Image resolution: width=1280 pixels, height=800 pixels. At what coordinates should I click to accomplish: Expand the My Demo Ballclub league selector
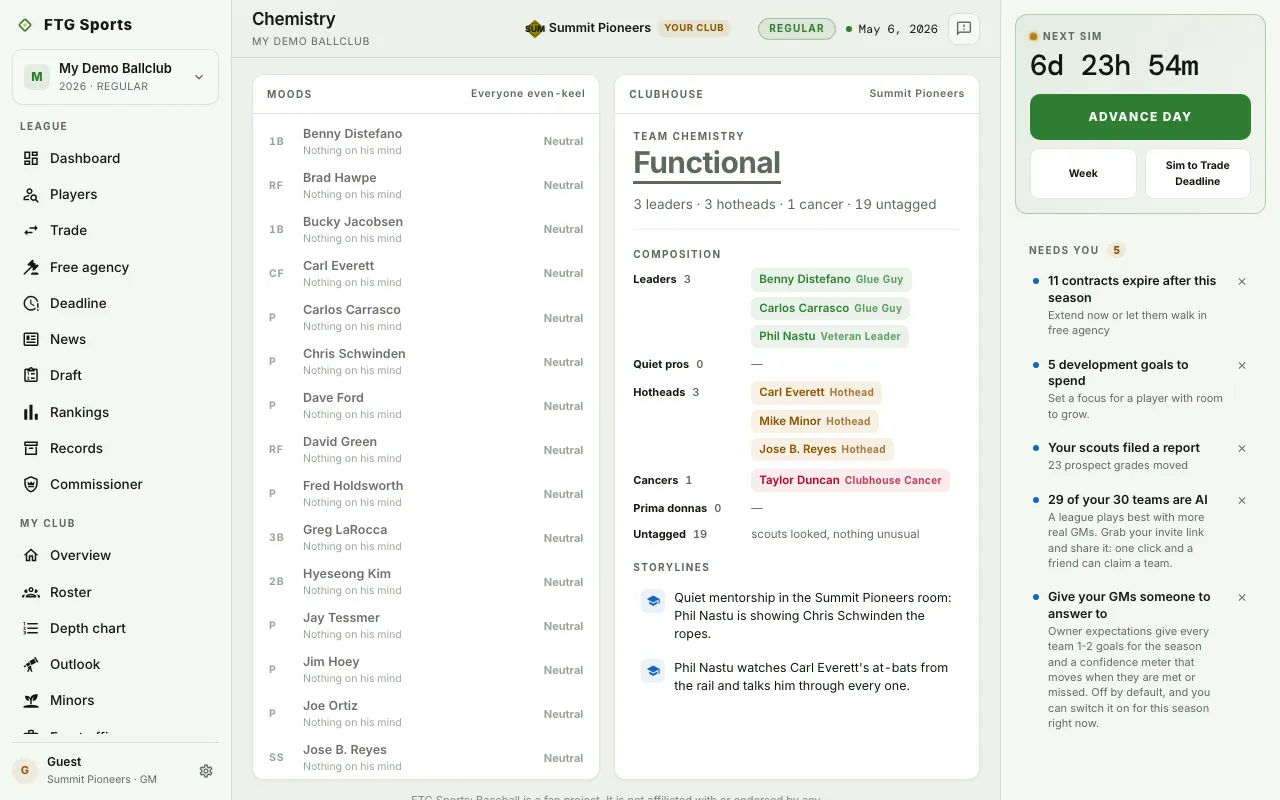[x=115, y=77]
